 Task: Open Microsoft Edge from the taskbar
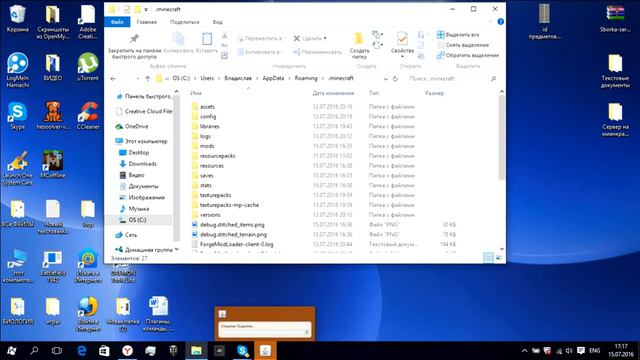[82, 351]
